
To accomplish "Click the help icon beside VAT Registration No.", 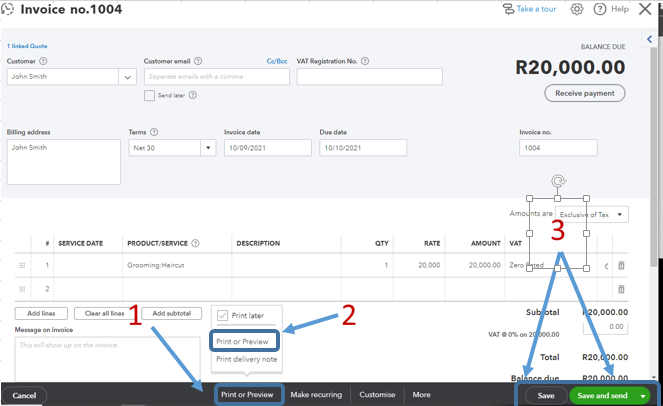I will coord(365,61).
